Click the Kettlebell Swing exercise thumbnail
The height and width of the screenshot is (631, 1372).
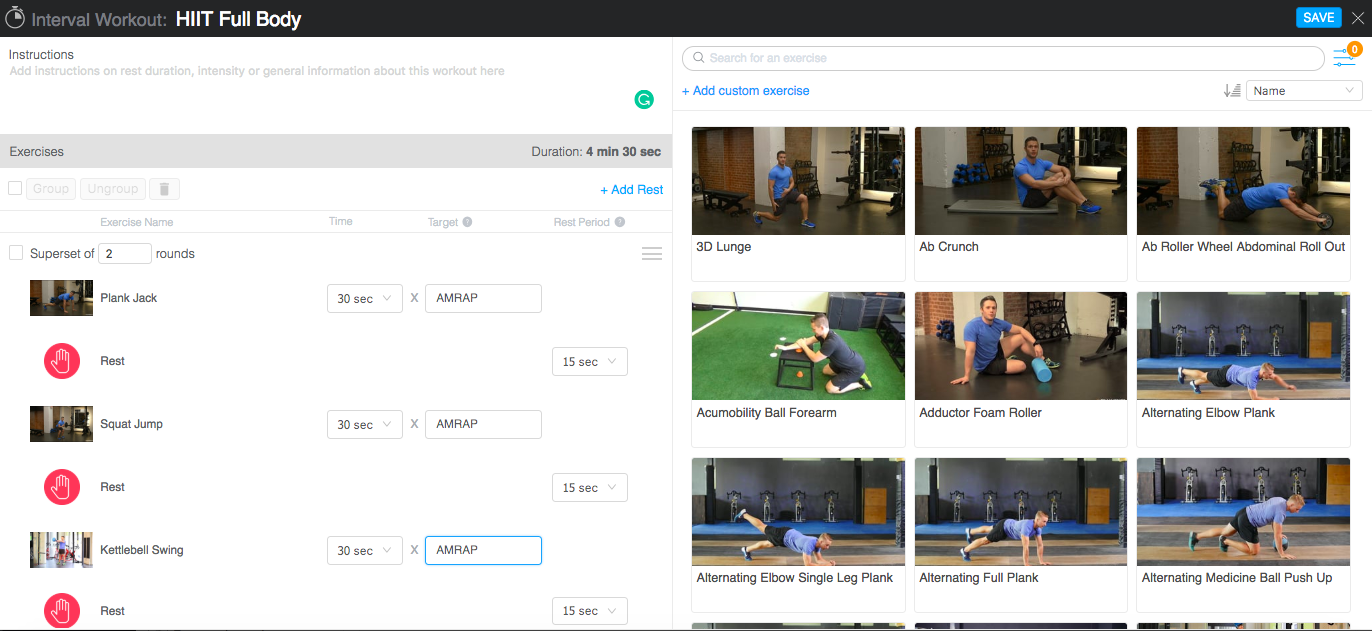pos(61,550)
